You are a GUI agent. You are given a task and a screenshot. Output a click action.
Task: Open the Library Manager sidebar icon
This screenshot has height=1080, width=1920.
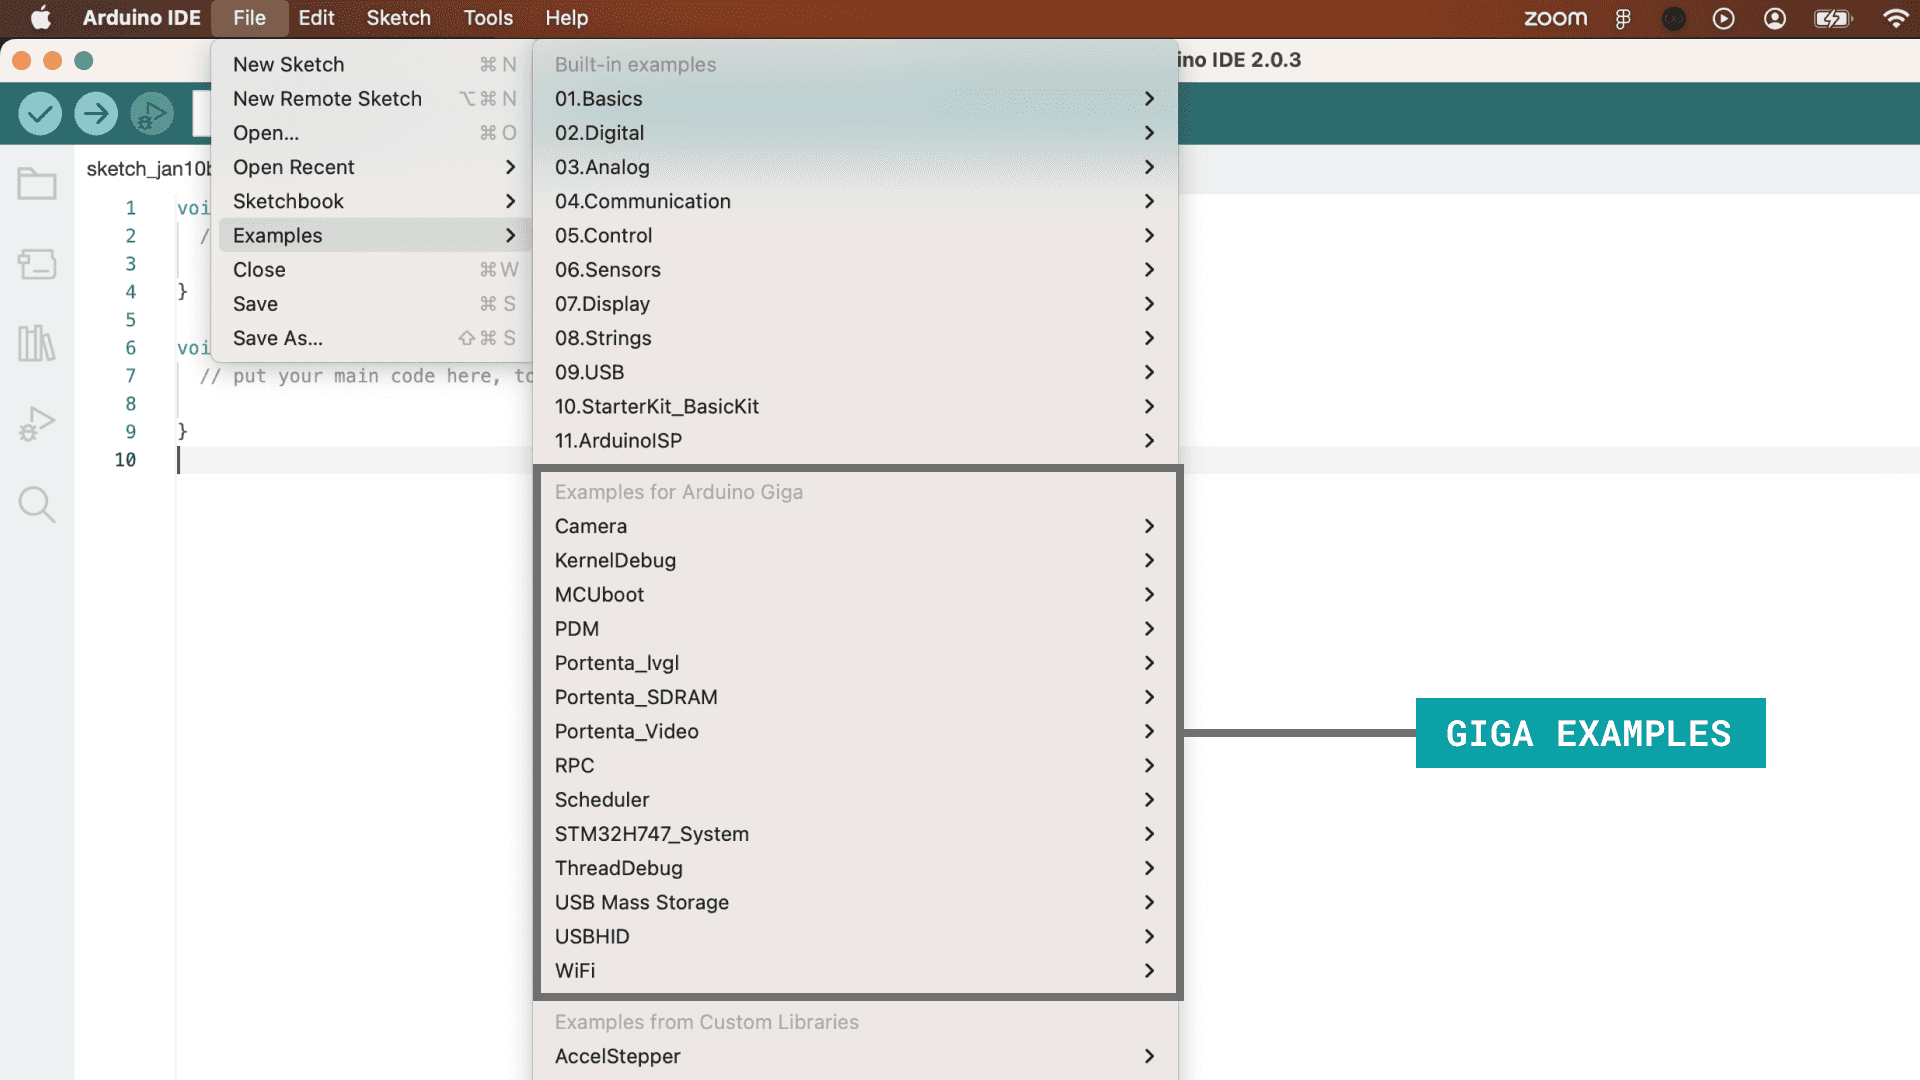(x=37, y=344)
